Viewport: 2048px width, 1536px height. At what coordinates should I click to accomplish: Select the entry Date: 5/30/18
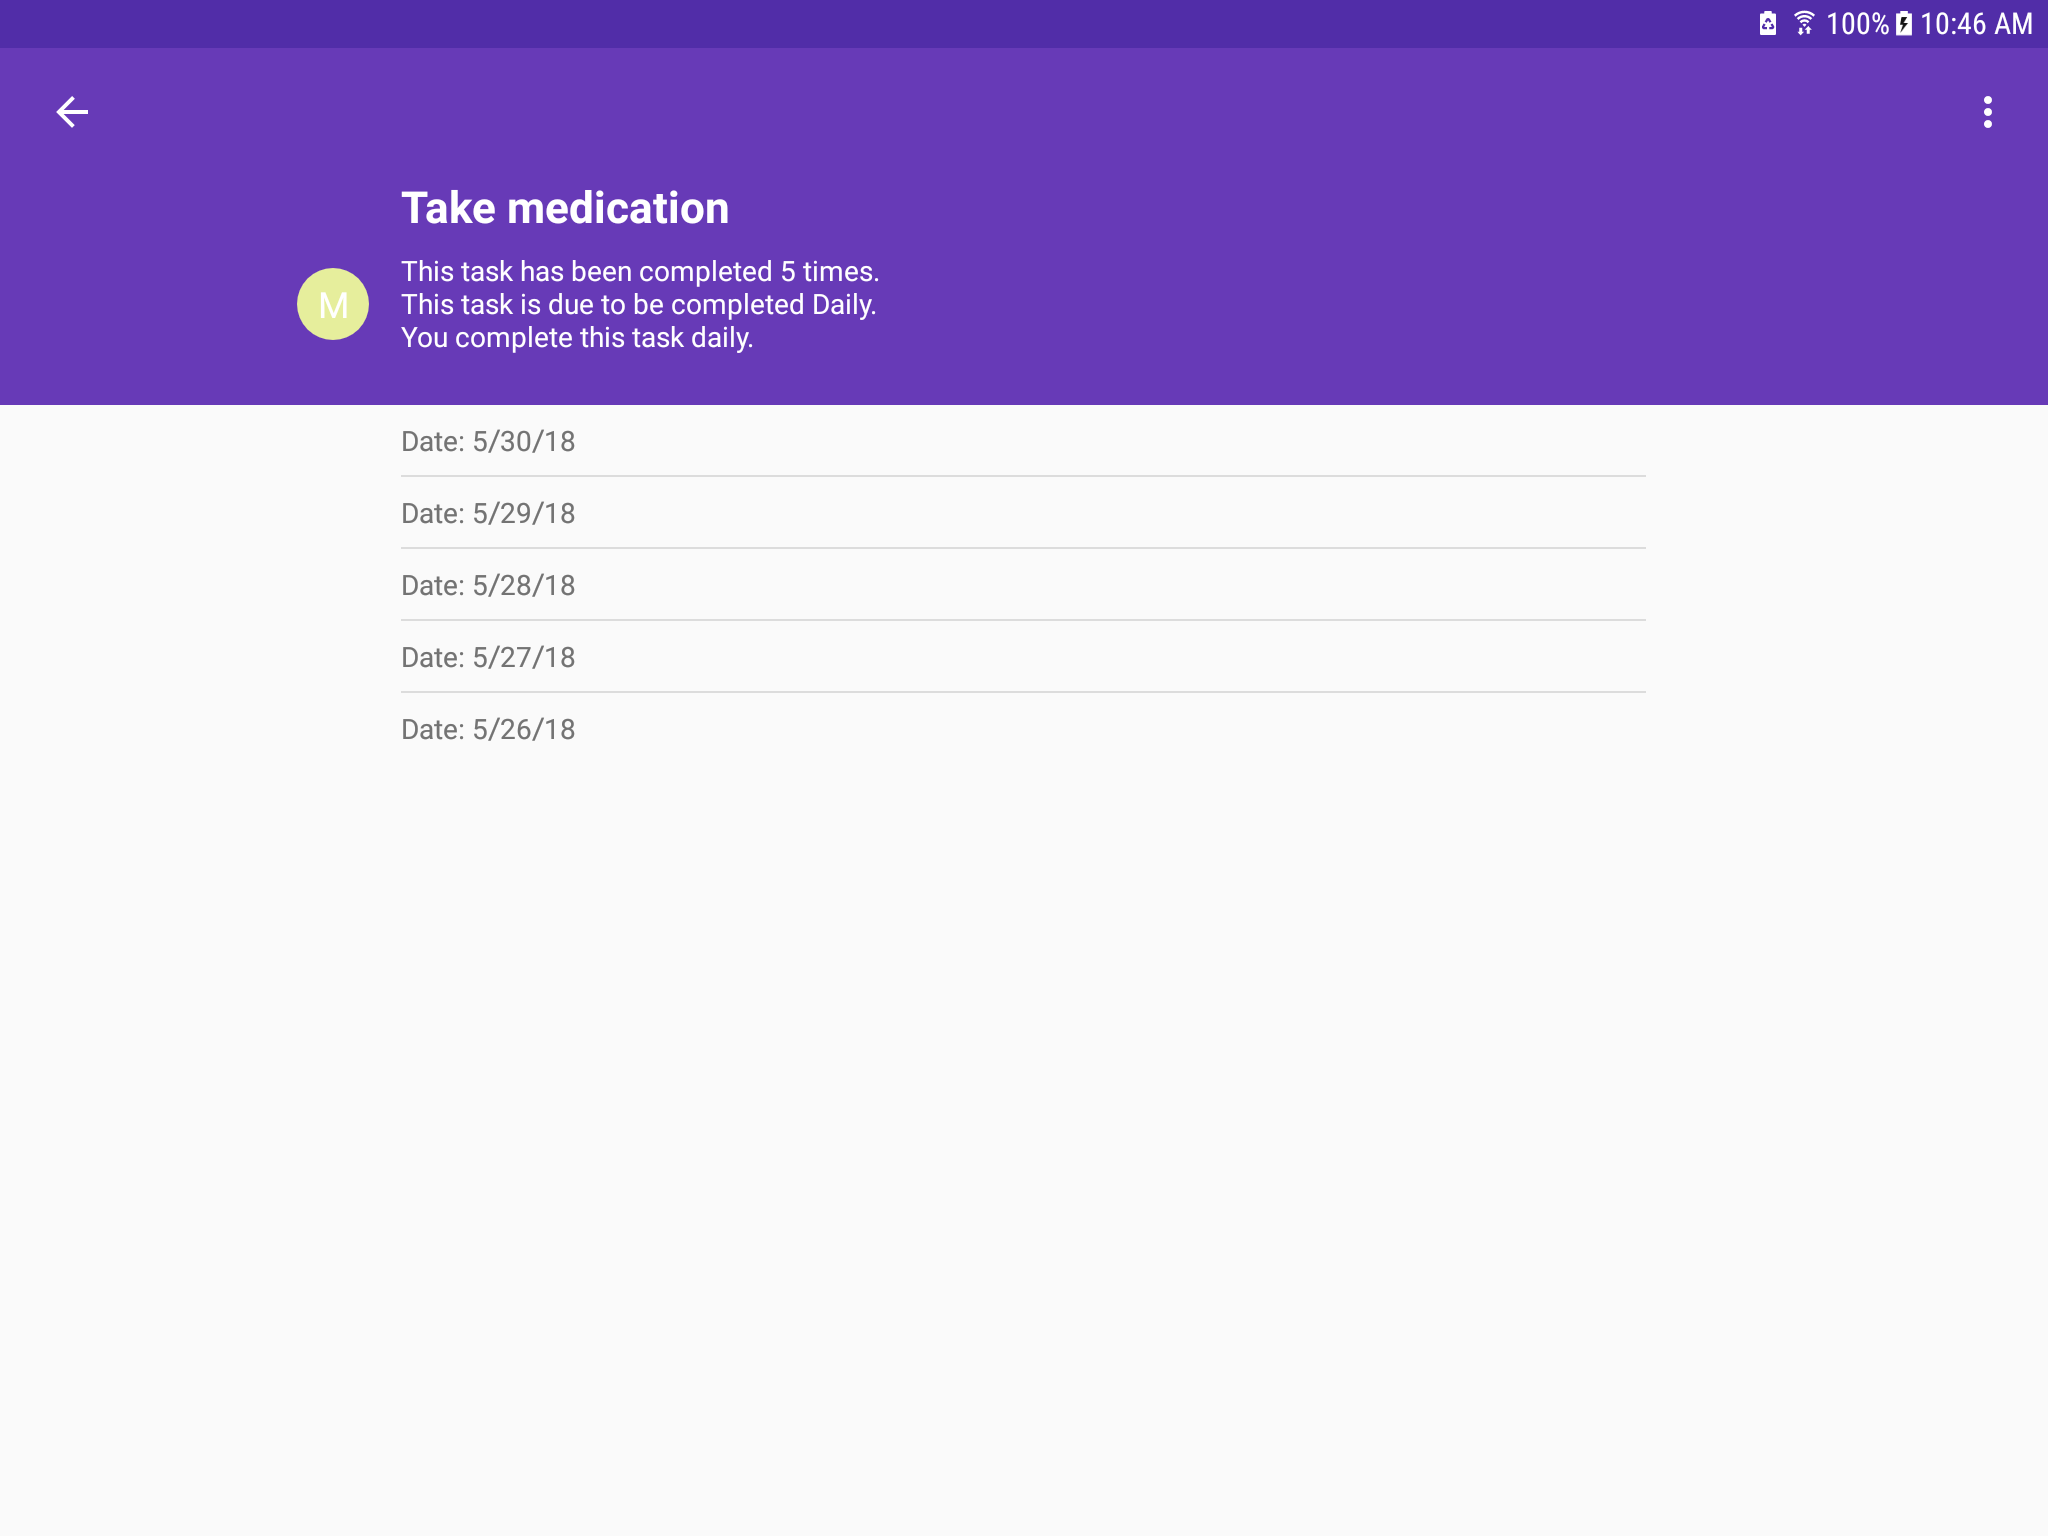pyautogui.click(x=1023, y=441)
